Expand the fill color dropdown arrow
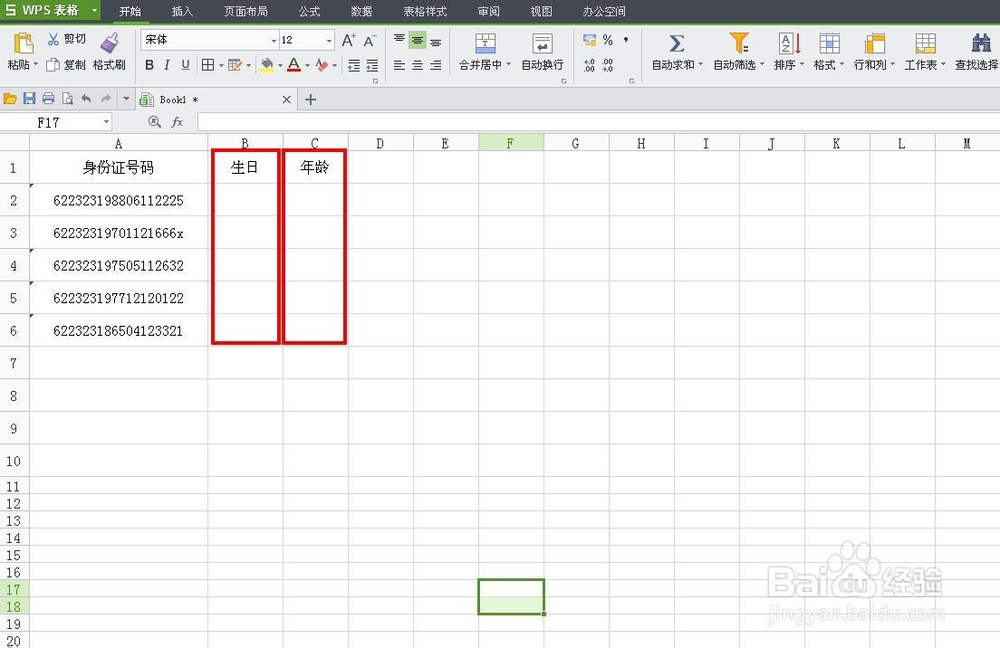 coord(280,65)
